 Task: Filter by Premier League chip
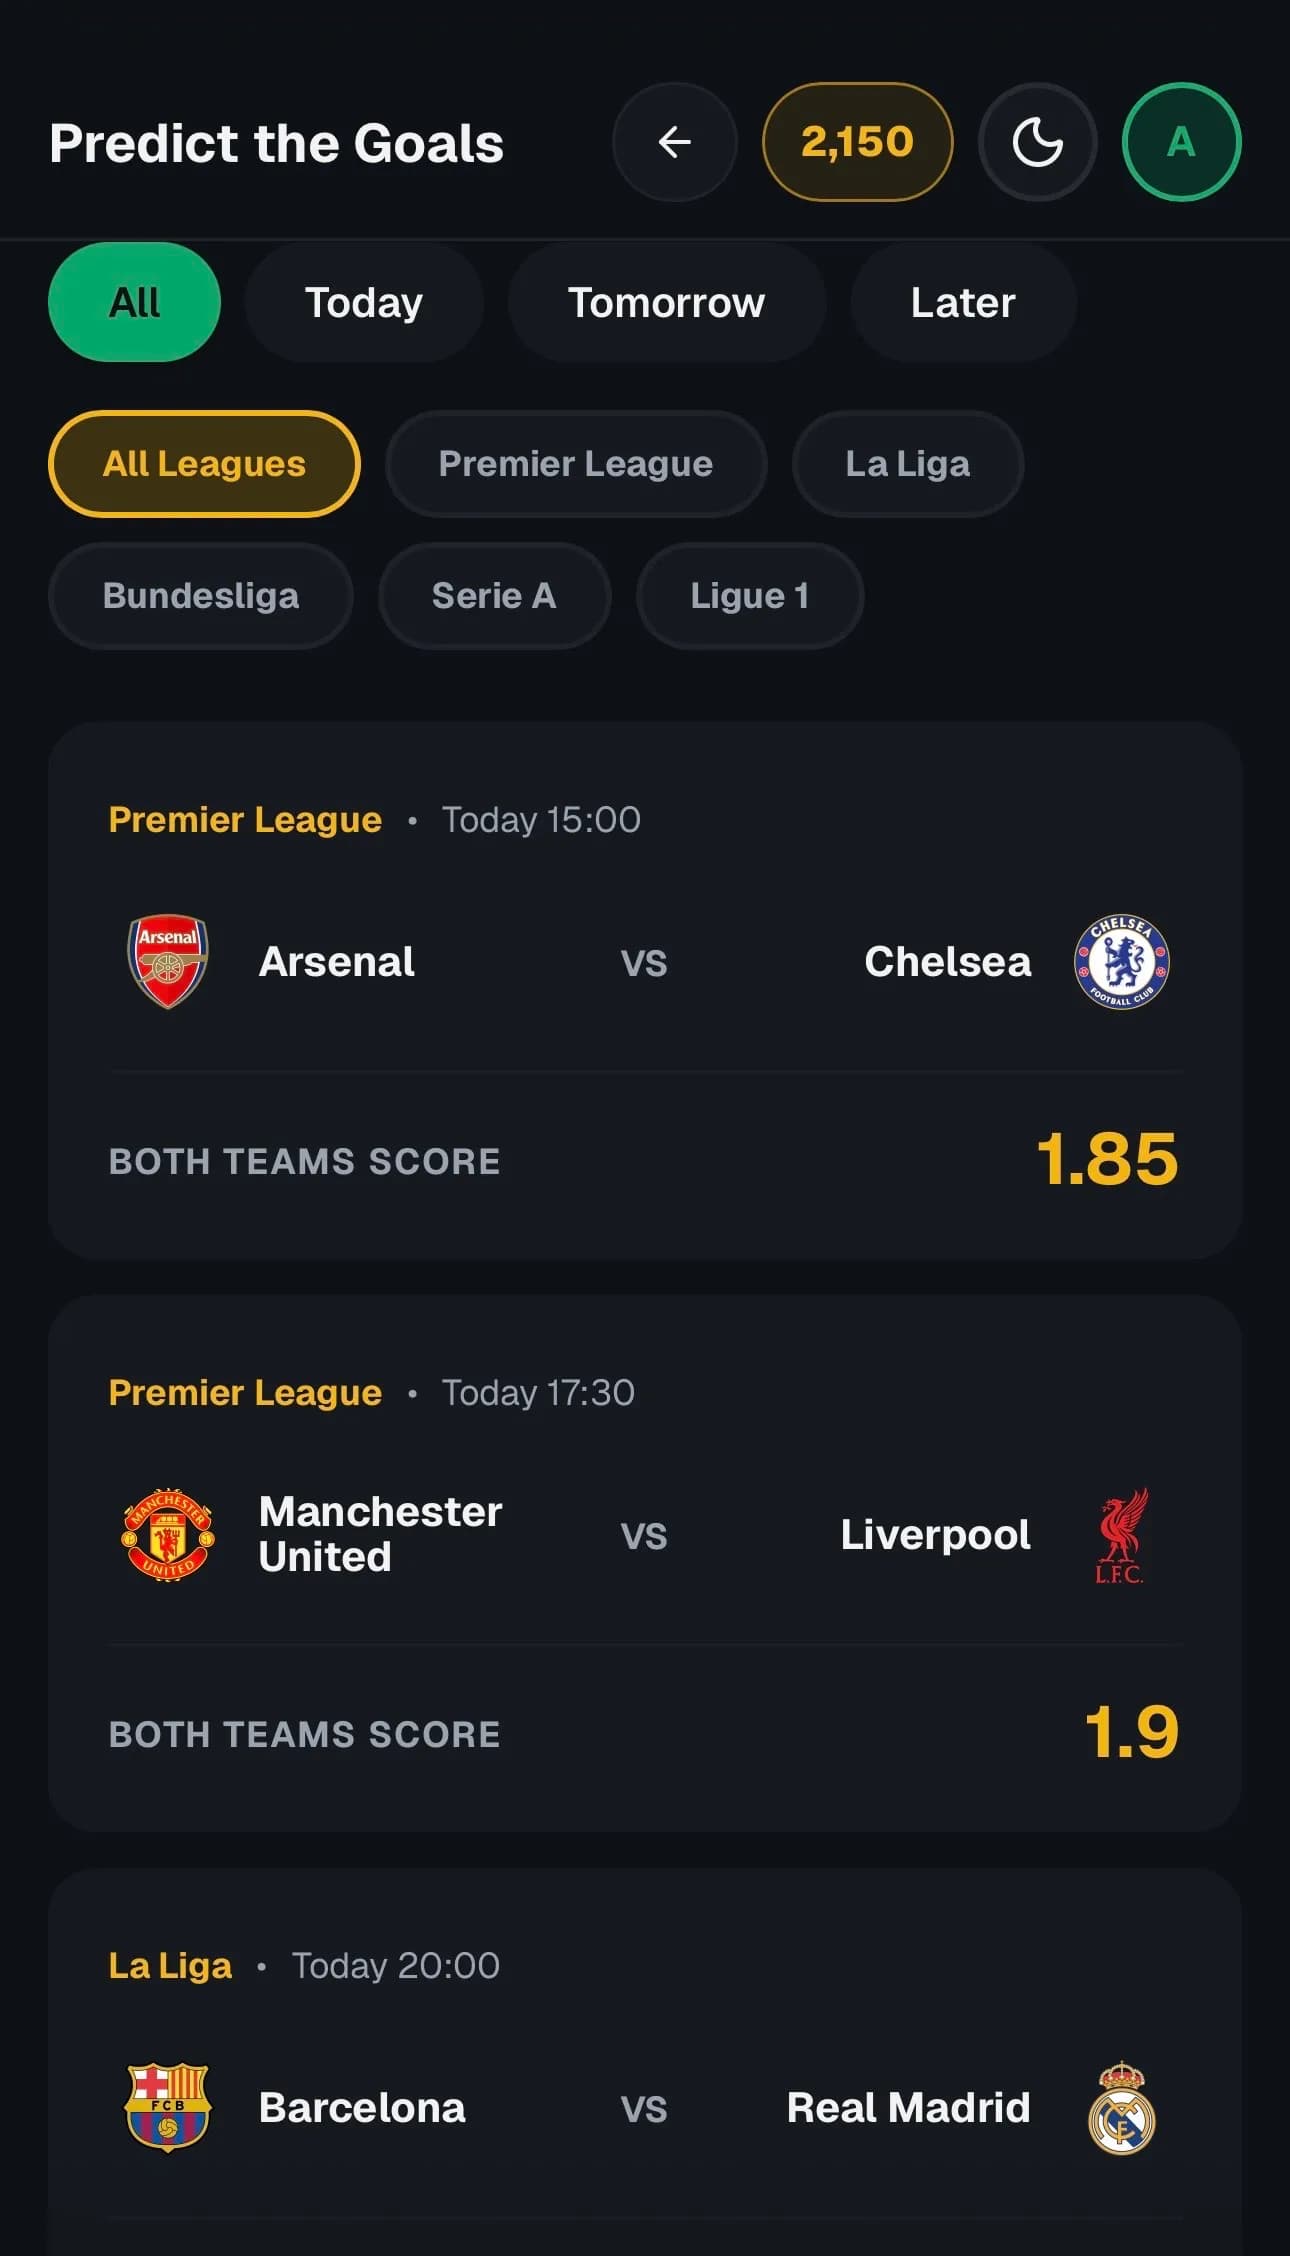pyautogui.click(x=576, y=464)
